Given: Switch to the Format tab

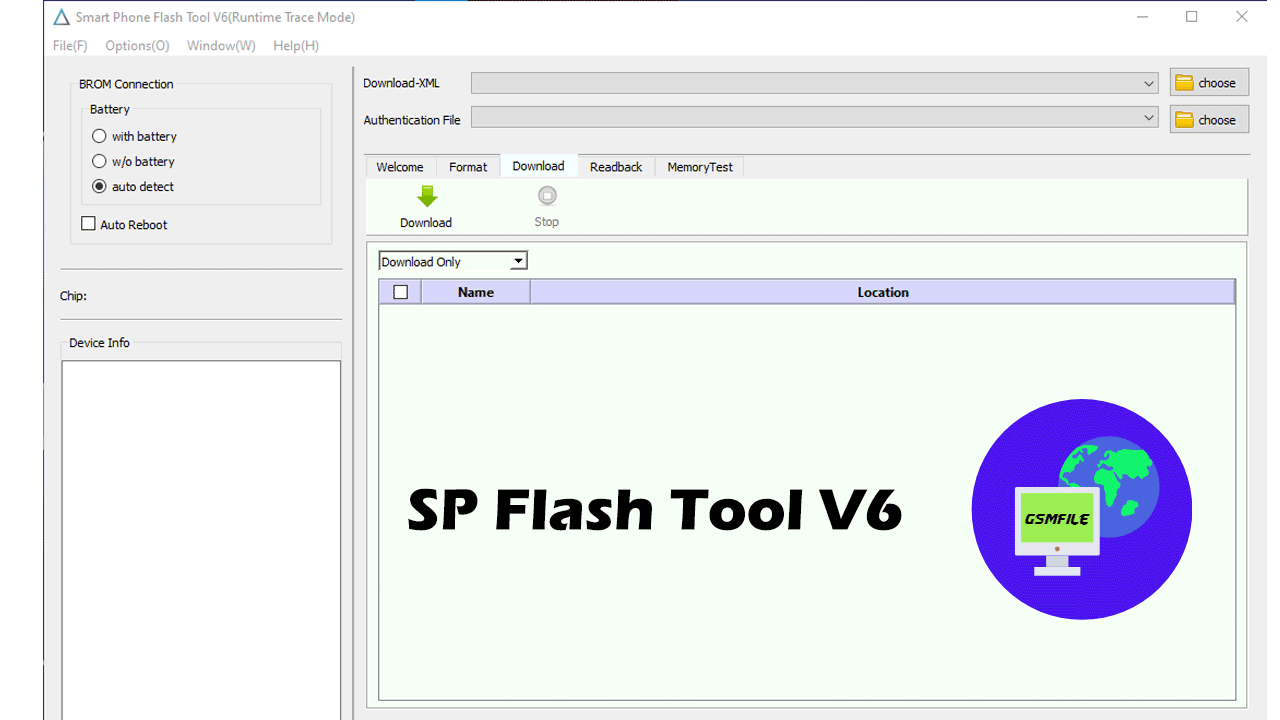Looking at the screenshot, I should tap(468, 167).
